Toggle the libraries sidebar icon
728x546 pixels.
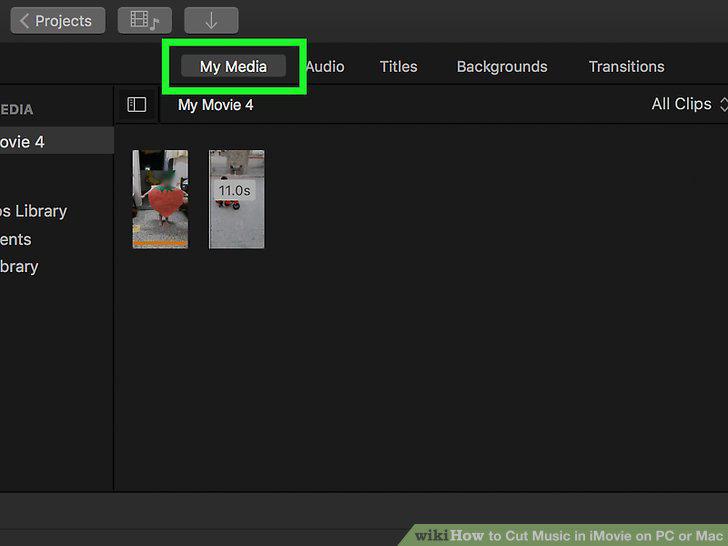click(137, 104)
